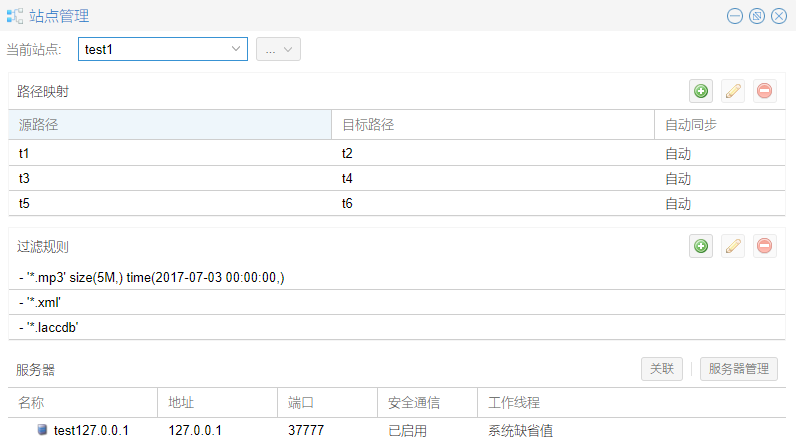Viewport: 796px width, 447px height.
Task: Click the server icon beside test127.0.0.1
Action: coord(42,430)
